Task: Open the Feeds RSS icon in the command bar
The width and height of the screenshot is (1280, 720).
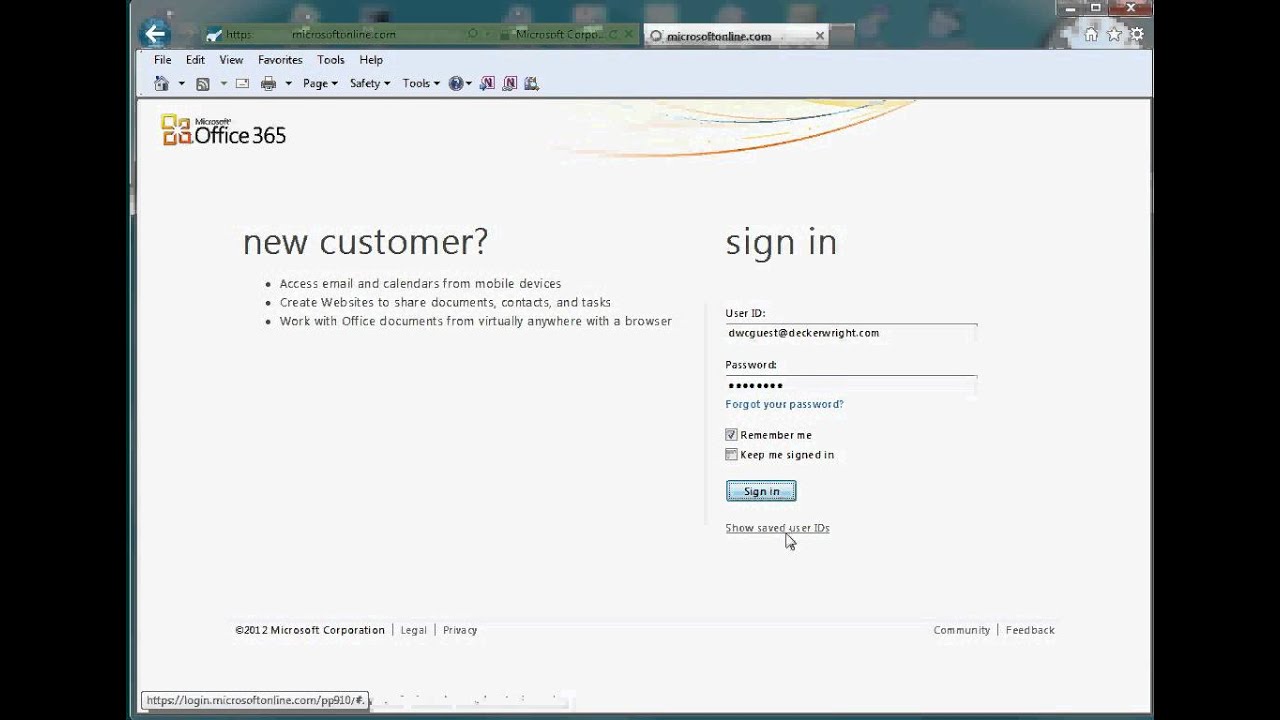Action: (203, 84)
